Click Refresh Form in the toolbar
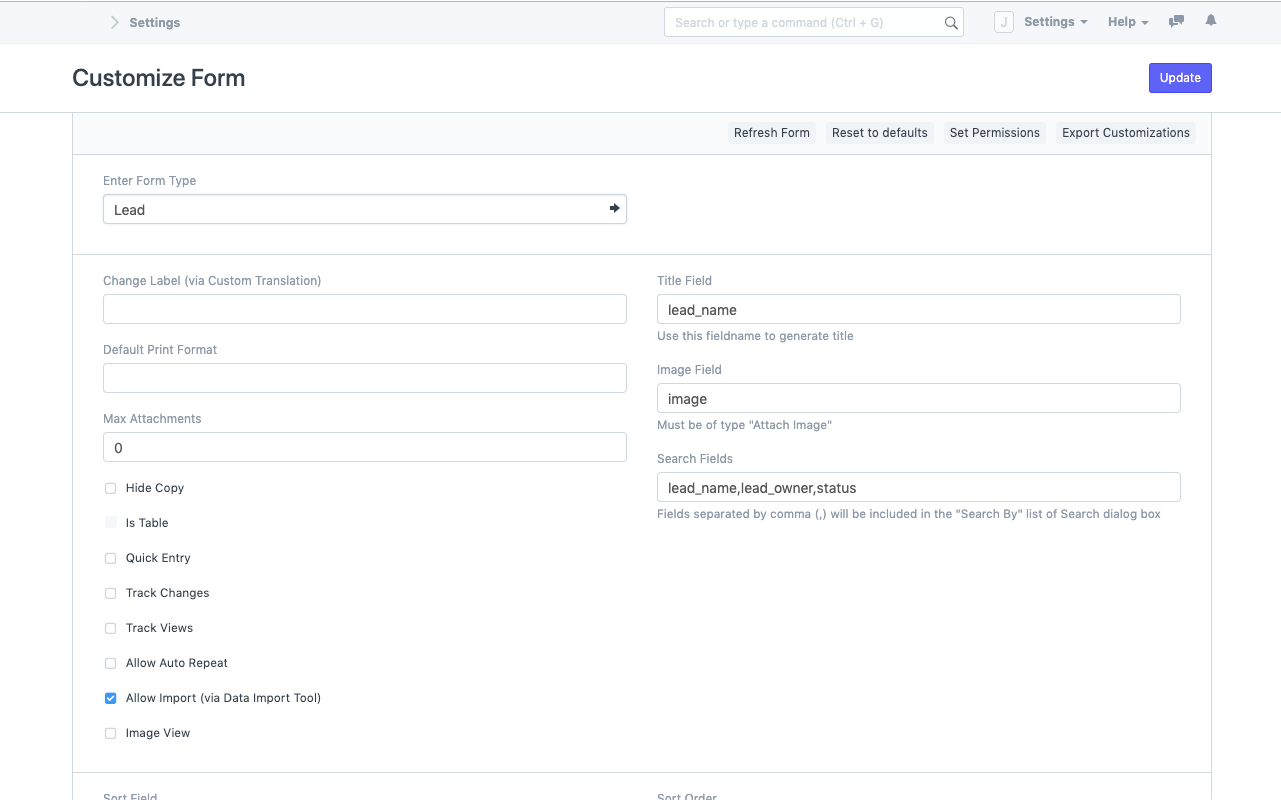This screenshot has width=1281, height=800. click(x=771, y=133)
